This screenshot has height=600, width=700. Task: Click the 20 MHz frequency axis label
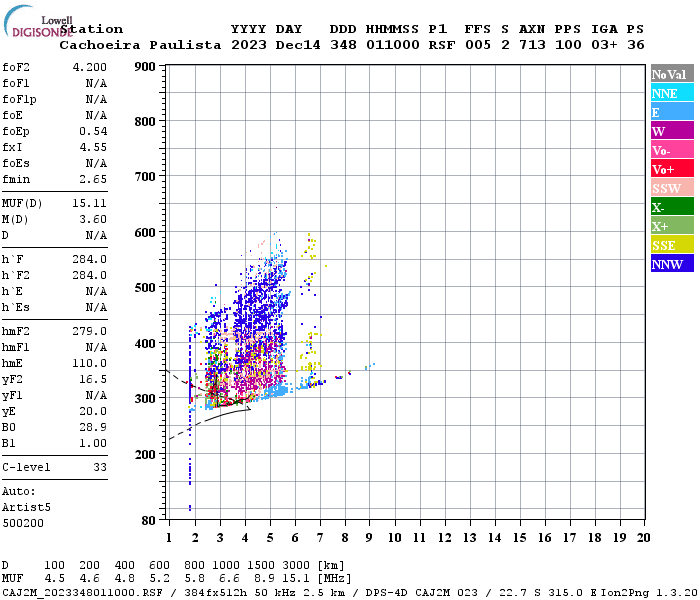(643, 538)
